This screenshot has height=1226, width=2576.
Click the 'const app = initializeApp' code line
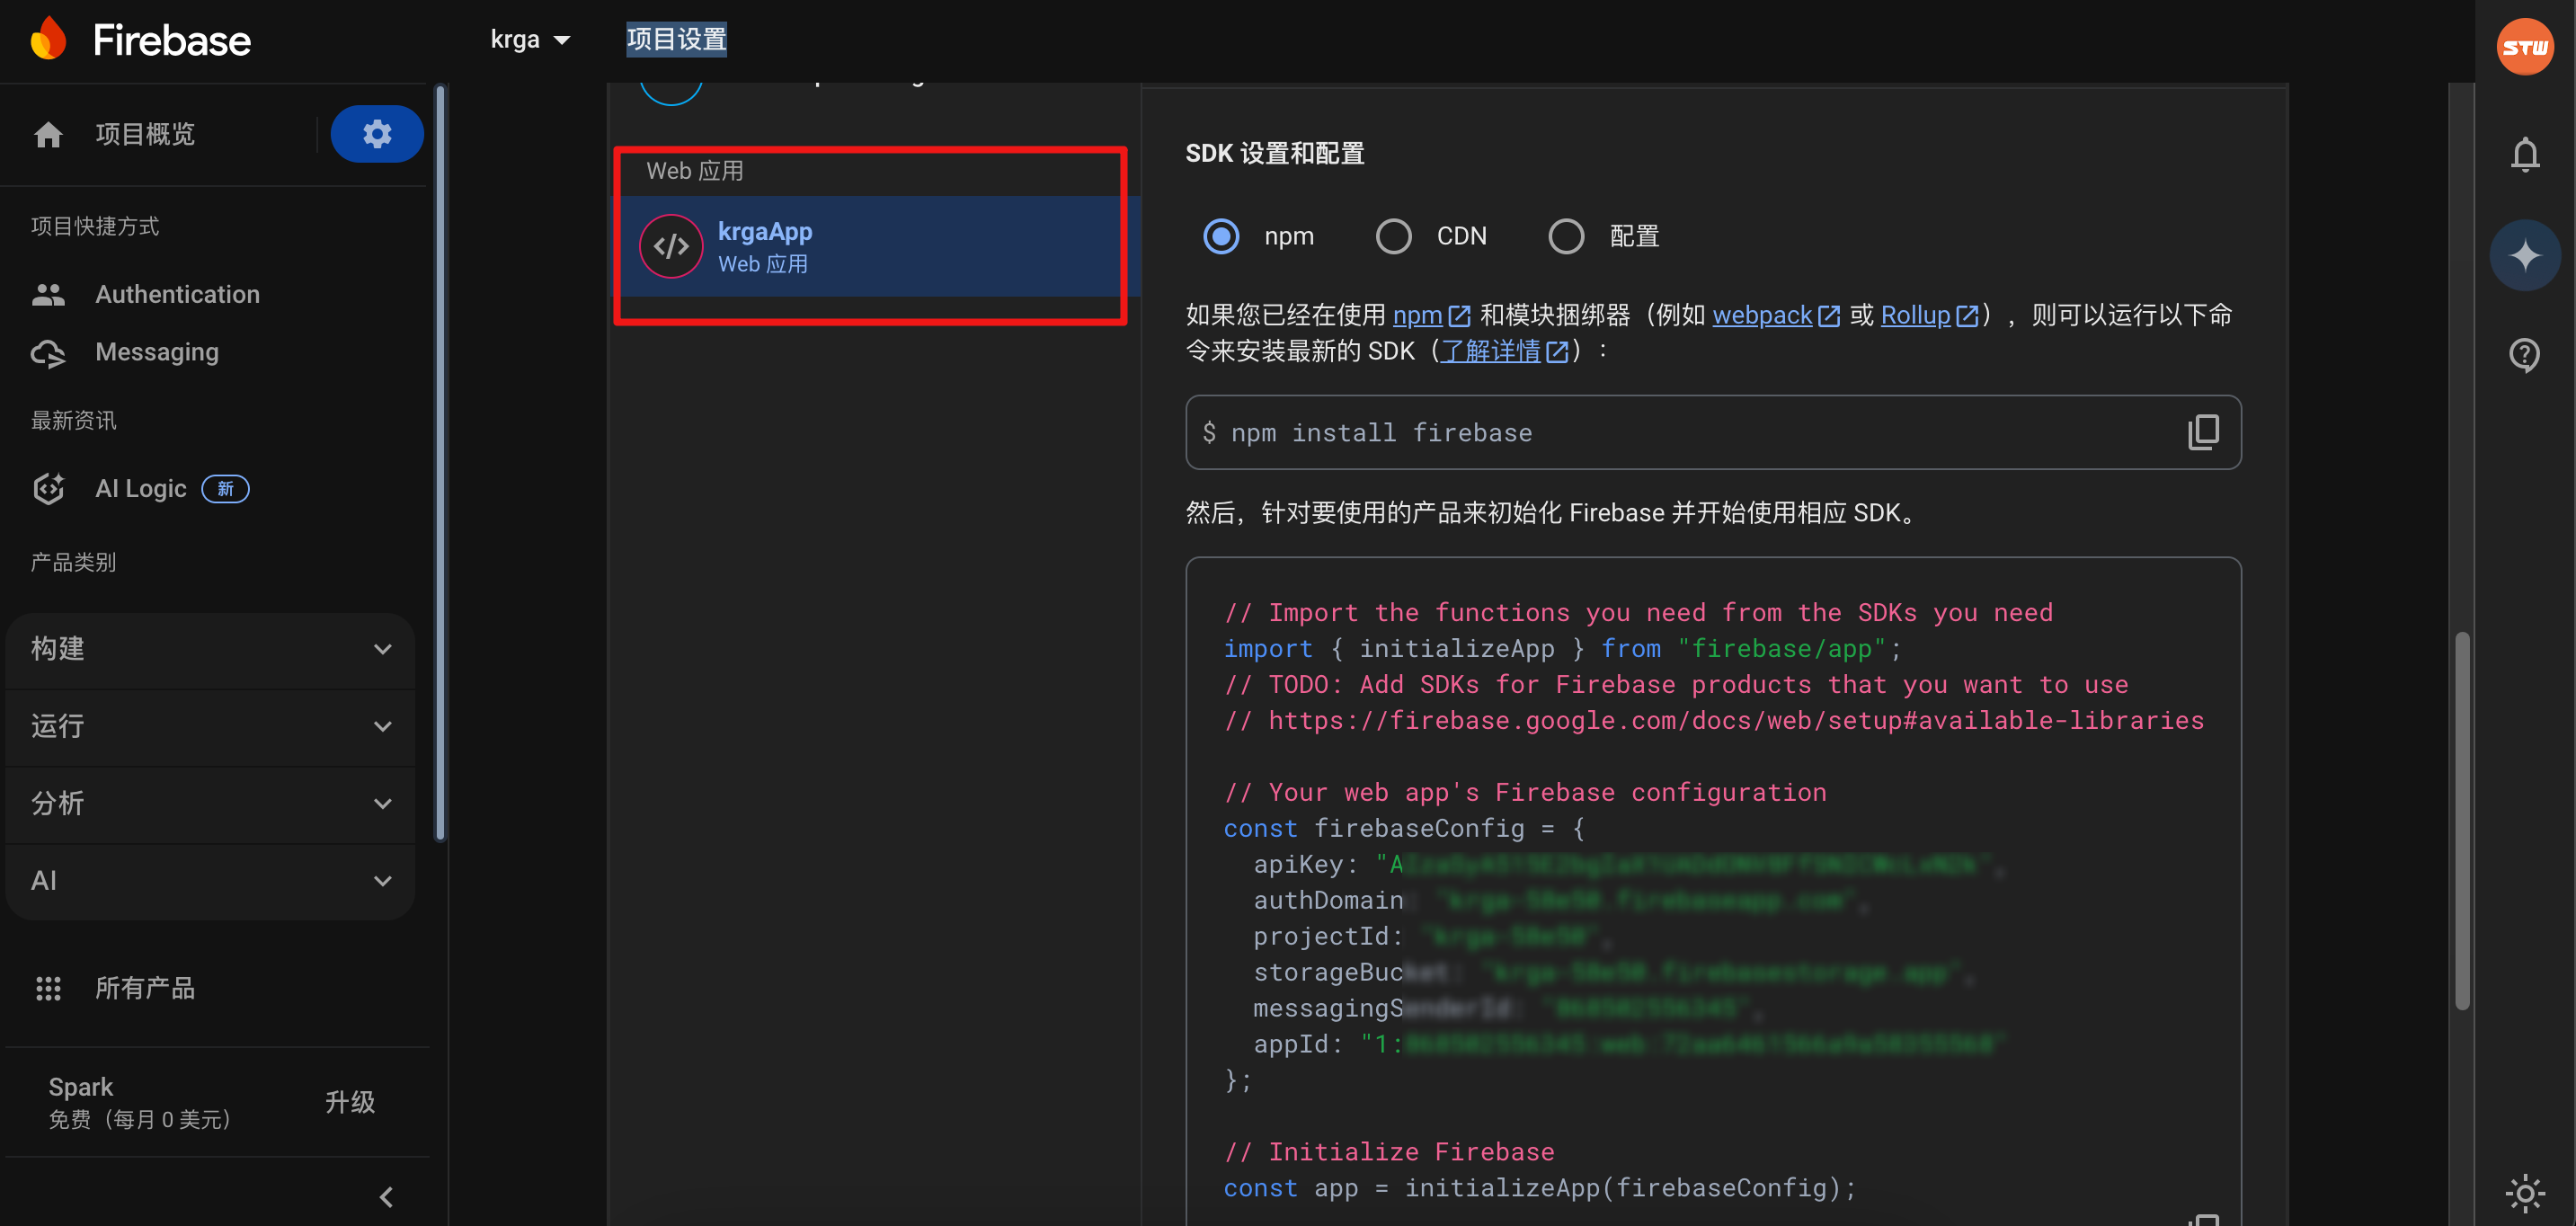1540,1187
